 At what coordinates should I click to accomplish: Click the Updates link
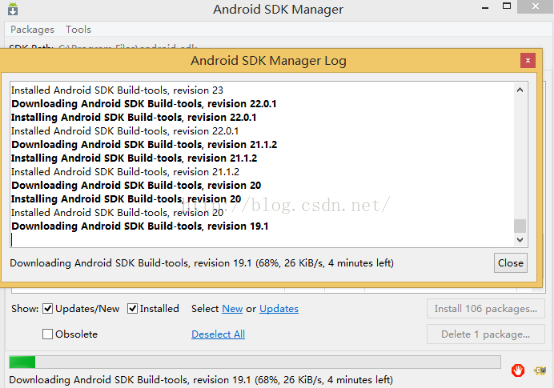click(279, 308)
